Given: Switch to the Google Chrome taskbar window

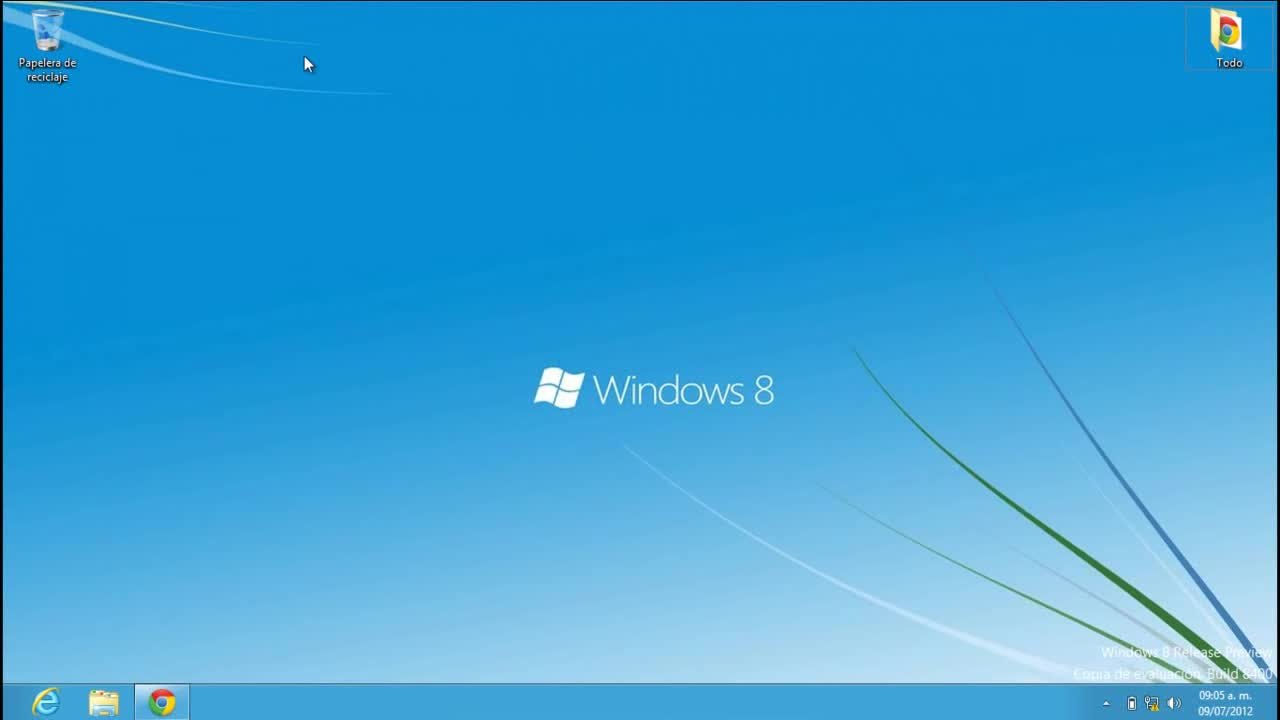Looking at the screenshot, I should click(162, 702).
